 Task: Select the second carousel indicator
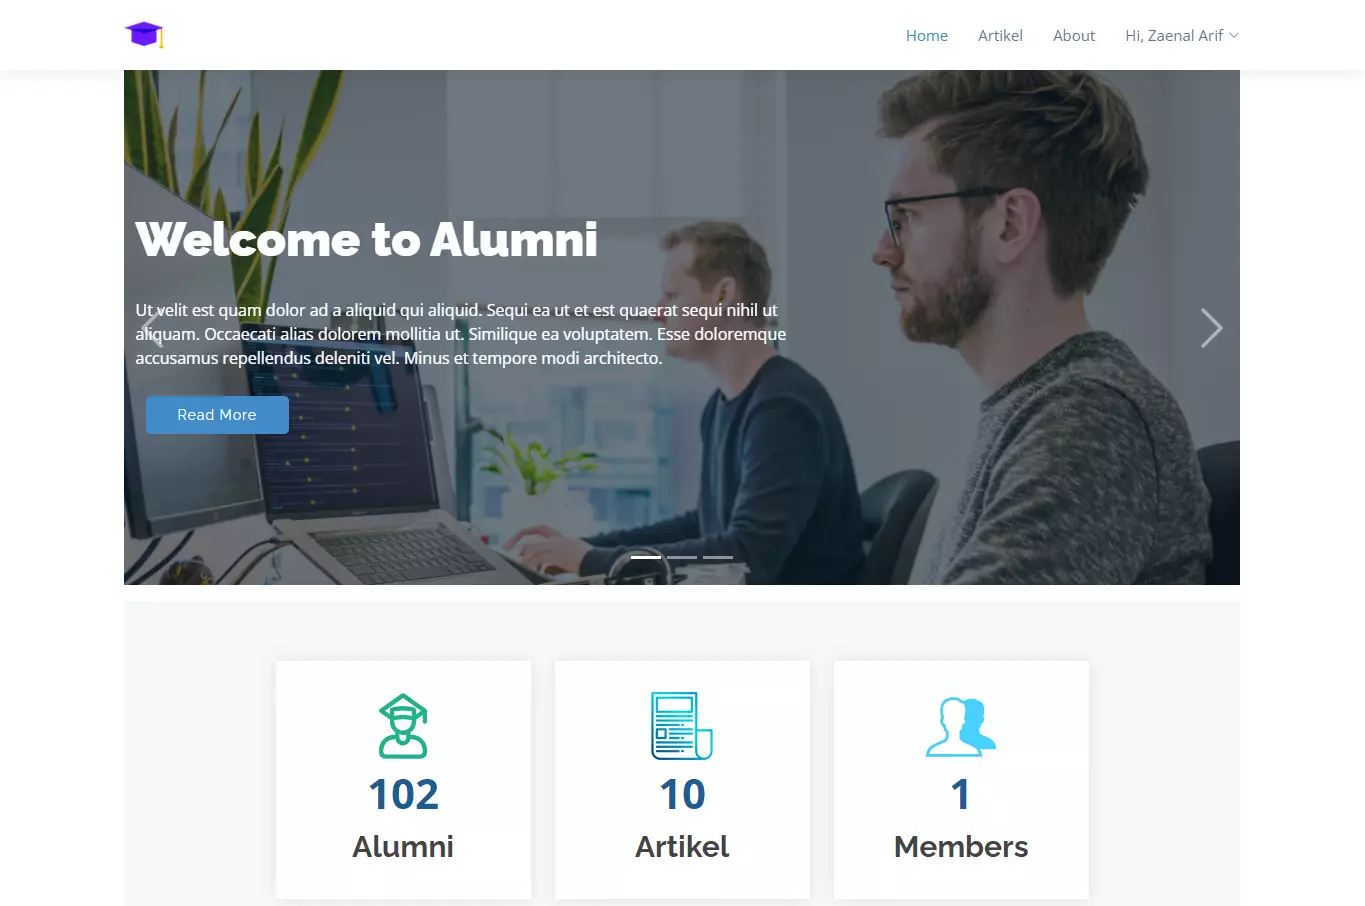(682, 557)
